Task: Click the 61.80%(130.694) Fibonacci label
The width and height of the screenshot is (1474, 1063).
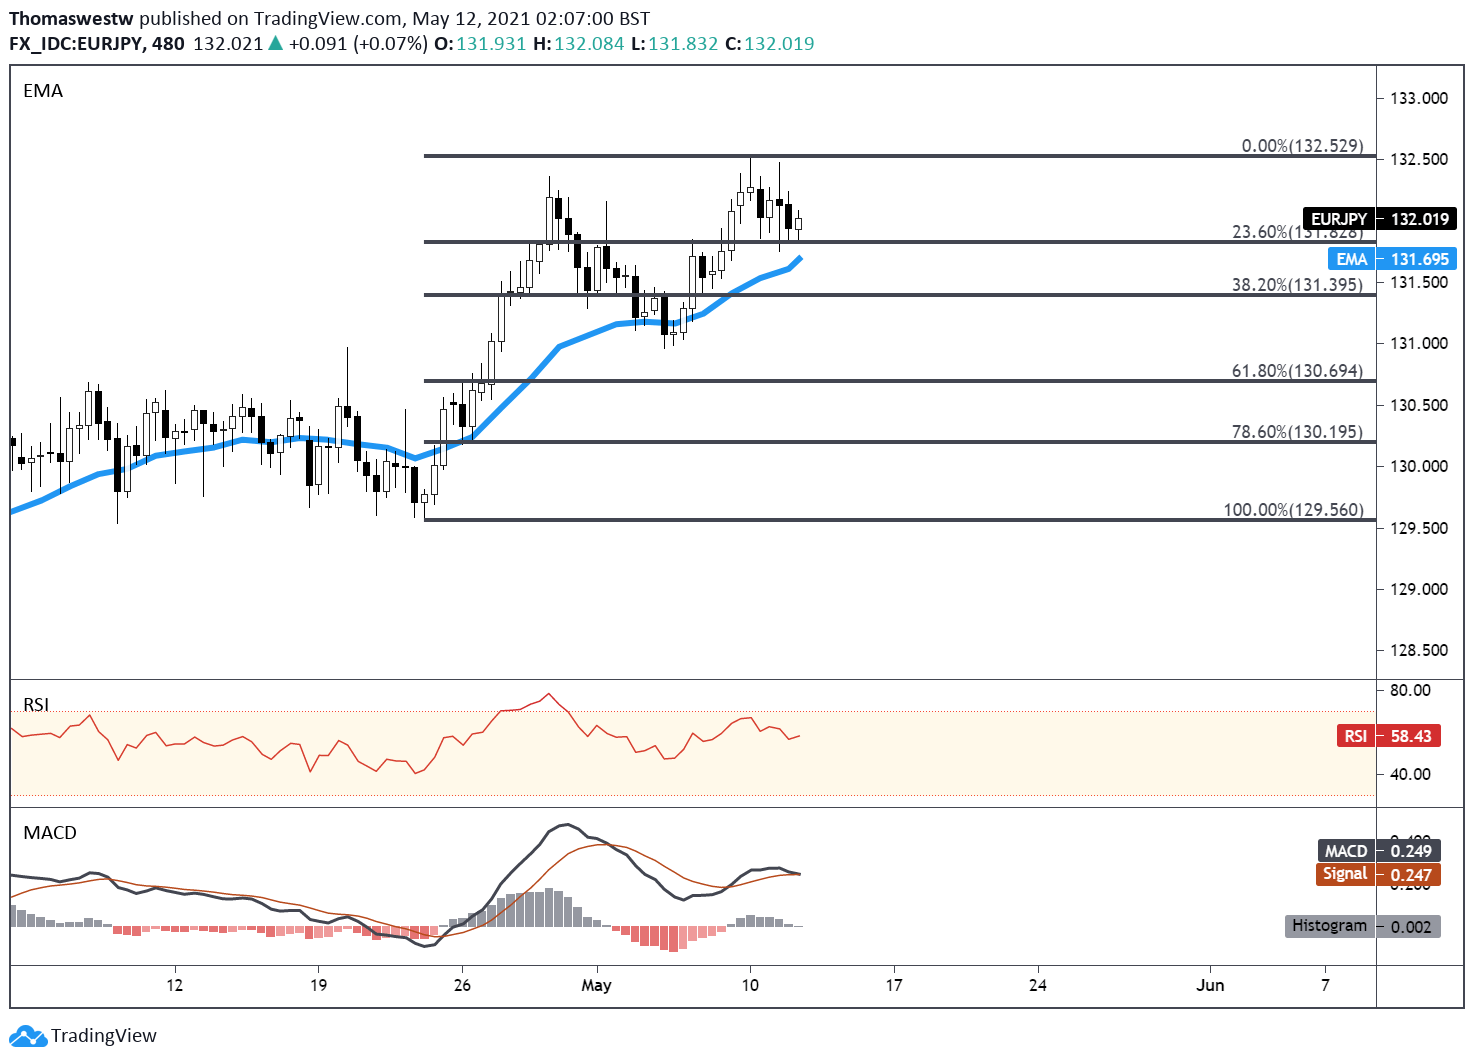Action: click(1297, 371)
